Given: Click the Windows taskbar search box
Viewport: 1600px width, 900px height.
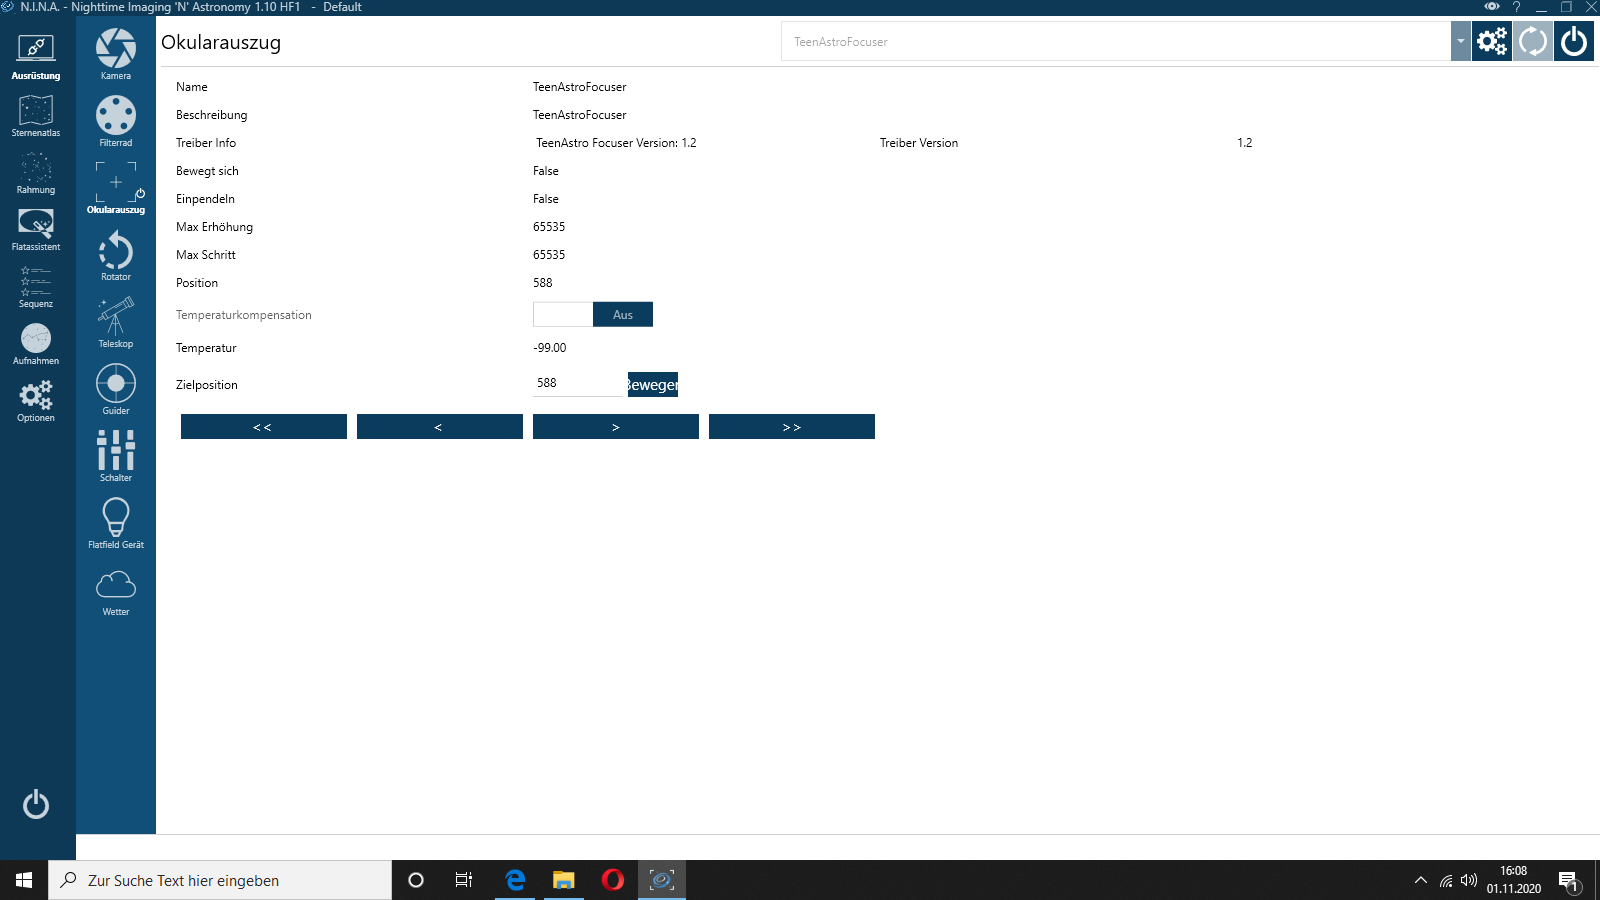Looking at the screenshot, I should coord(220,880).
